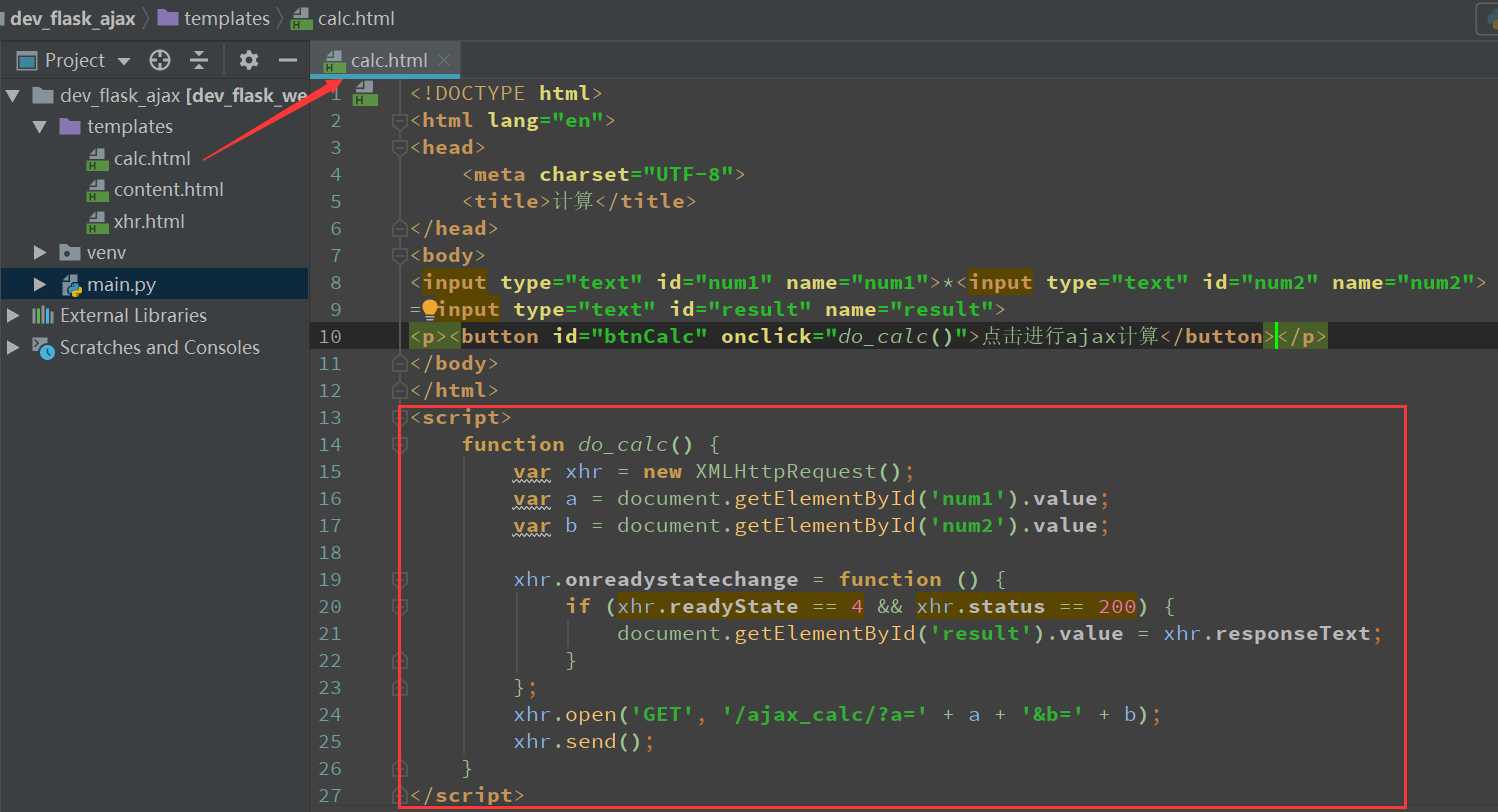Open the Project view dropdown
This screenshot has height=812, width=1498.
pyautogui.click(x=124, y=61)
